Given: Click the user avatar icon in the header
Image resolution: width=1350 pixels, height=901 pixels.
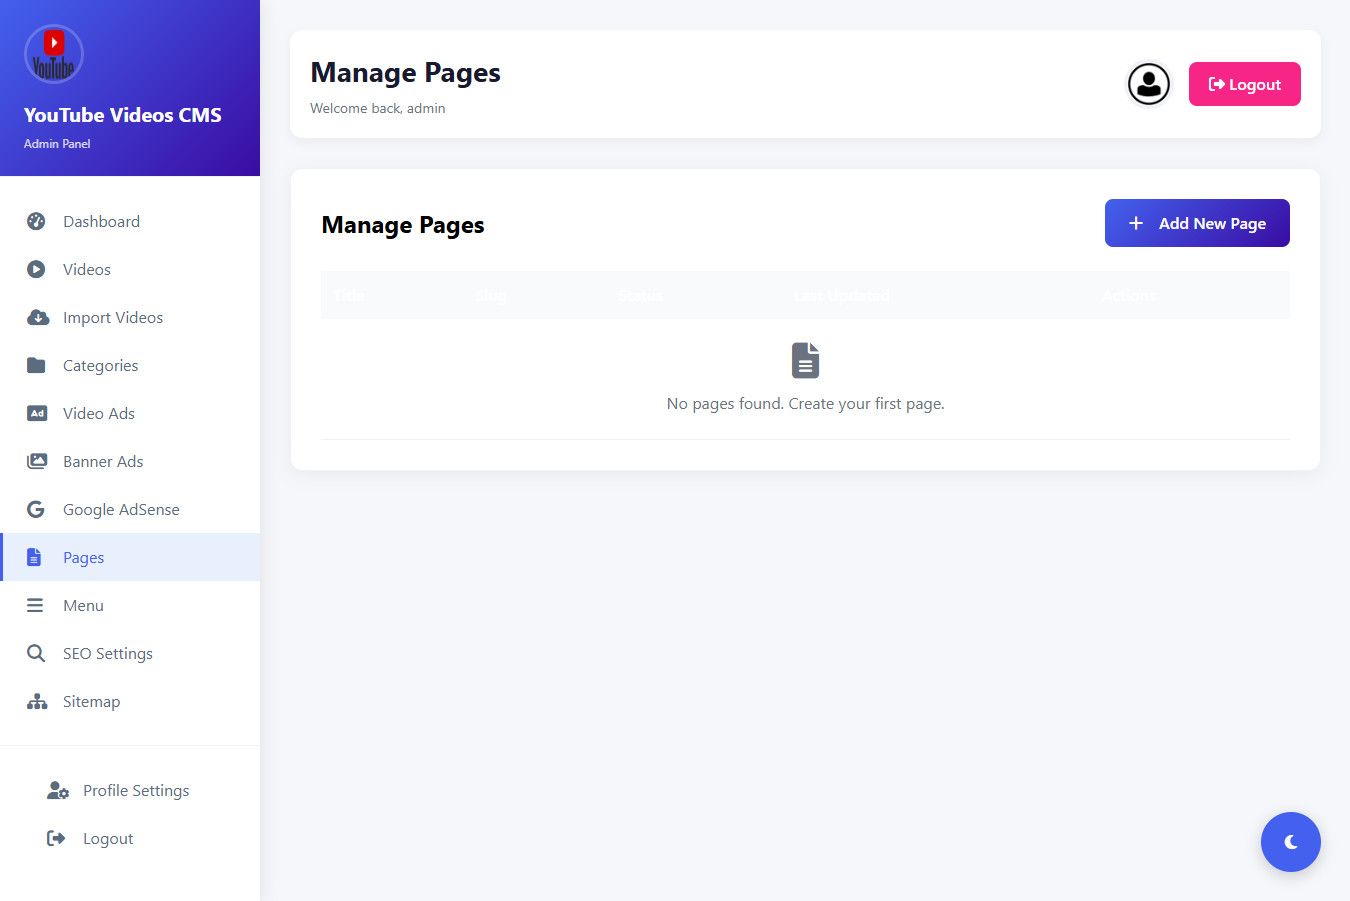Looking at the screenshot, I should pyautogui.click(x=1149, y=84).
